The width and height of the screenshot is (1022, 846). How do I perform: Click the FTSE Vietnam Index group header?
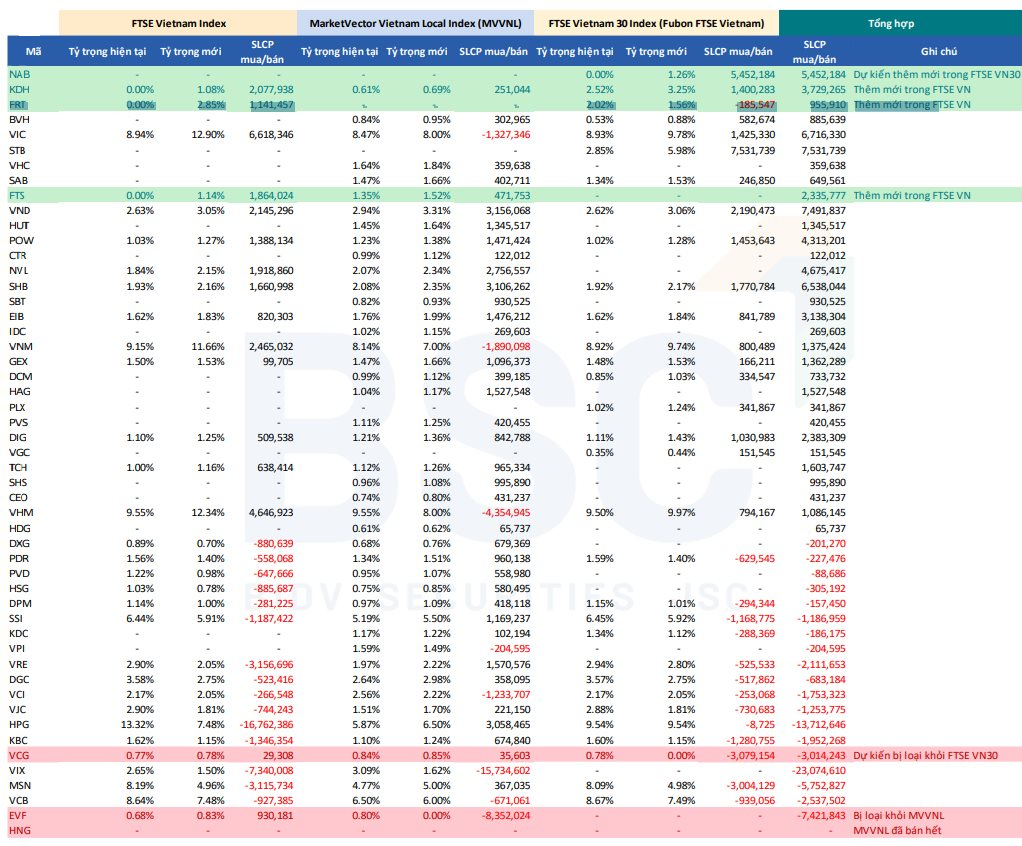click(x=178, y=22)
